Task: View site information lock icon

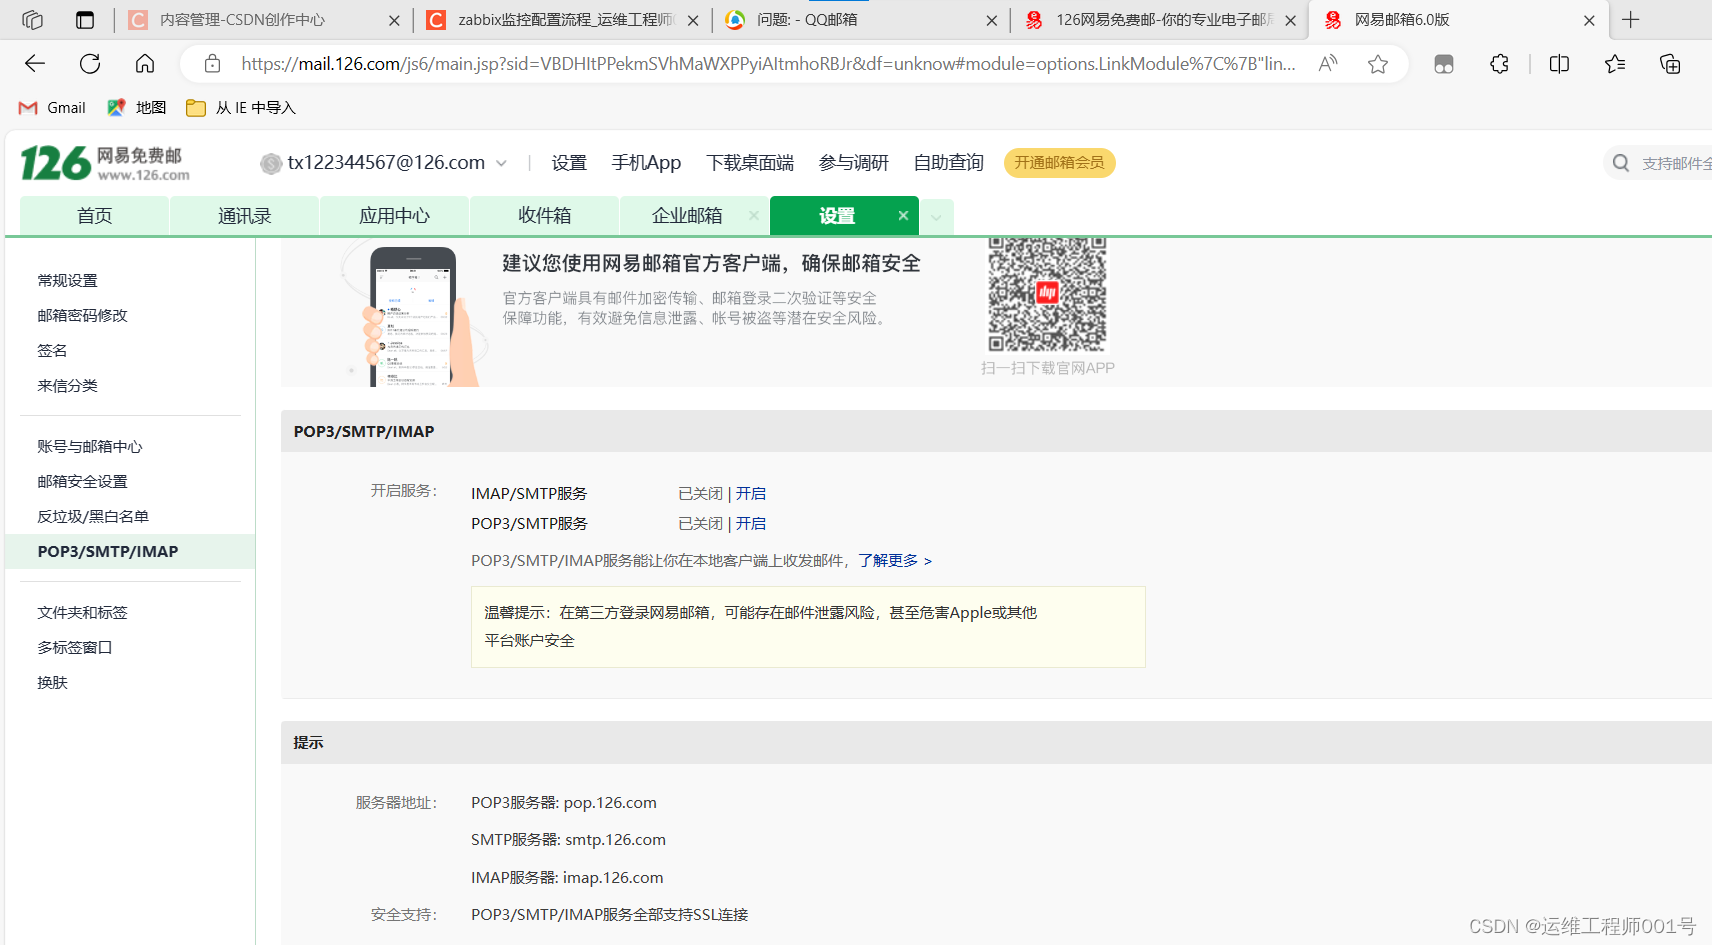Action: click(212, 64)
